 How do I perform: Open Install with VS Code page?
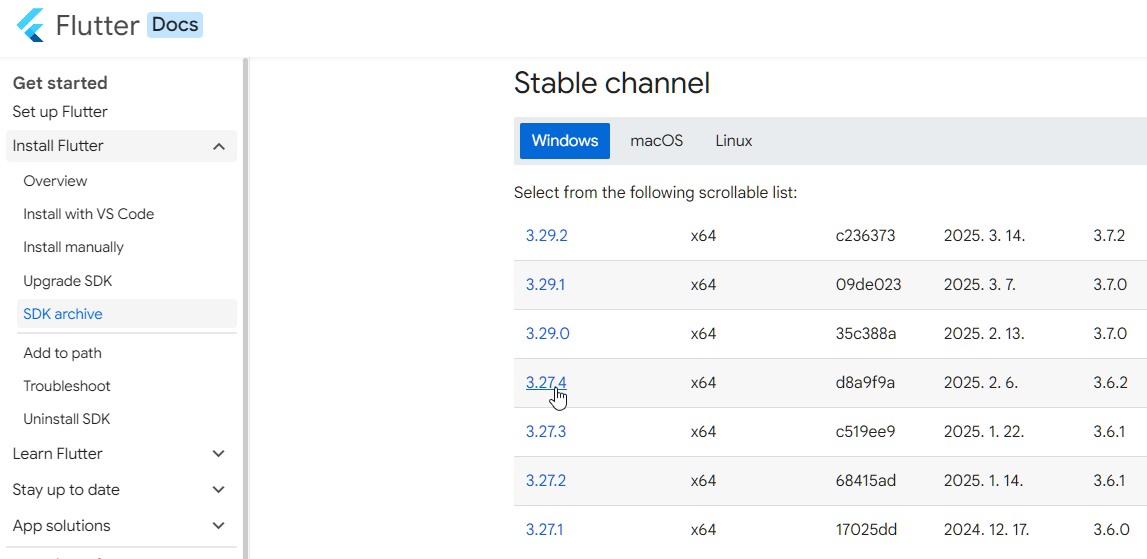pos(89,214)
